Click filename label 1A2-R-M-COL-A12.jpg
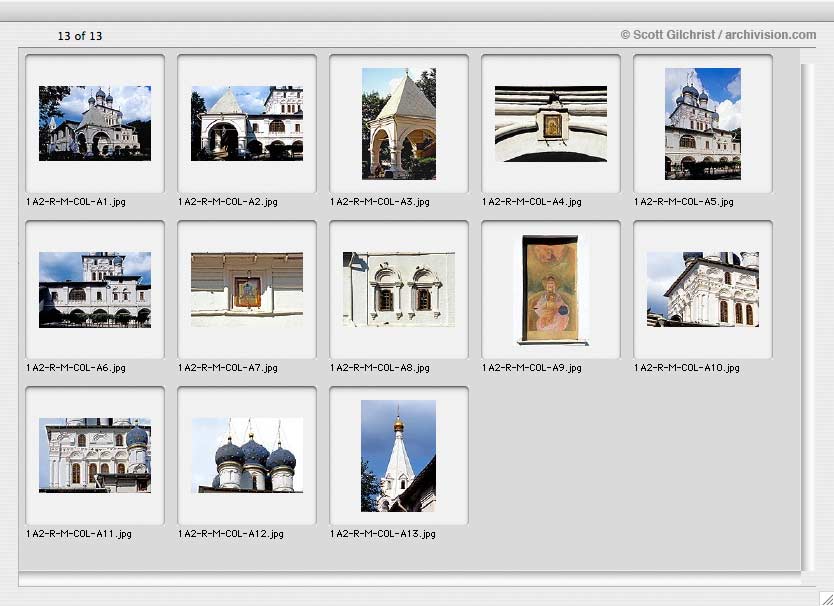Screen dimensions: 834x606 click(x=231, y=534)
